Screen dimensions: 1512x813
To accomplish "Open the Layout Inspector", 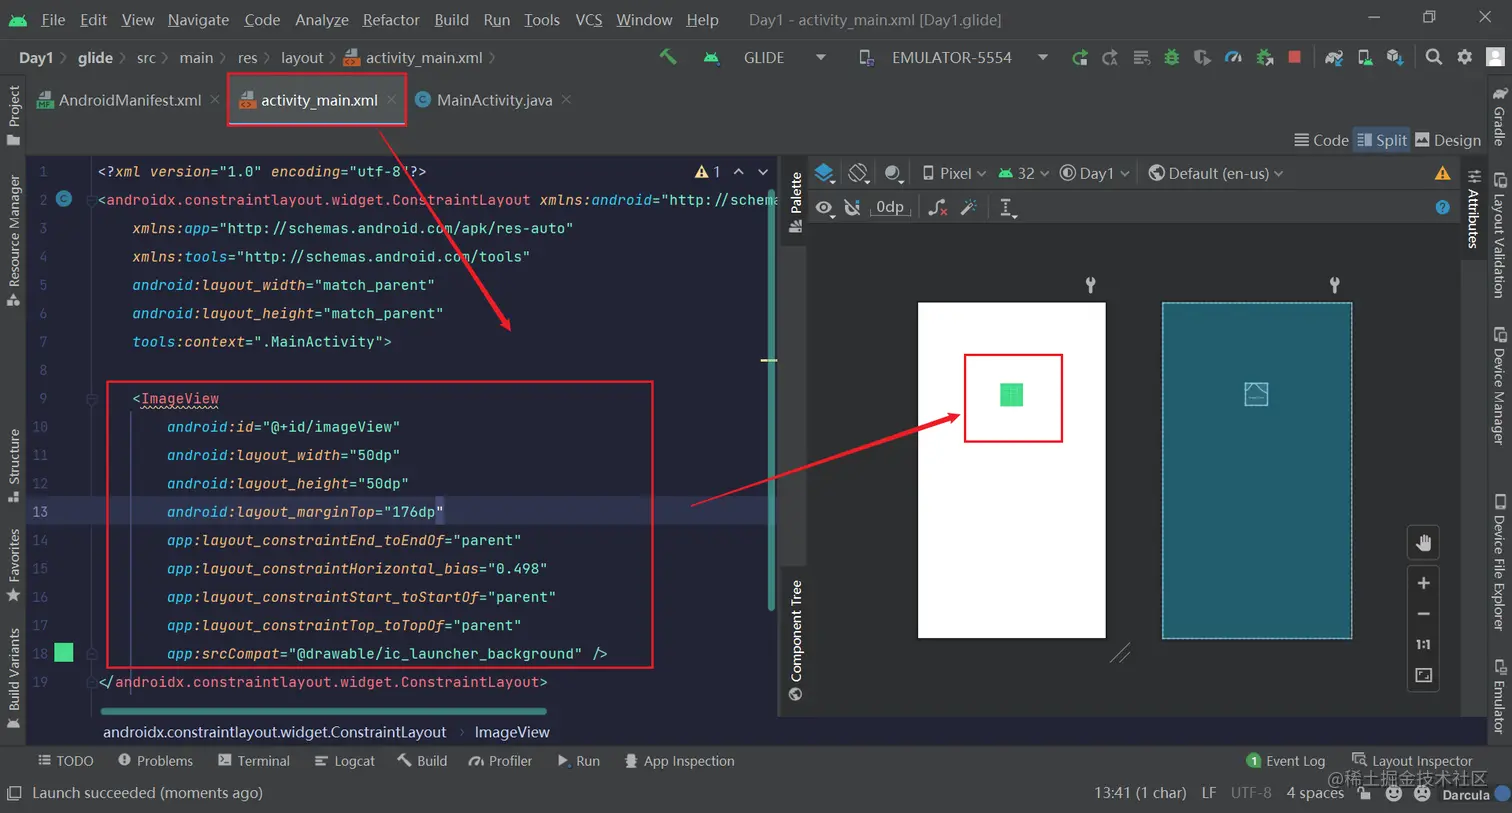I will (x=1412, y=761).
